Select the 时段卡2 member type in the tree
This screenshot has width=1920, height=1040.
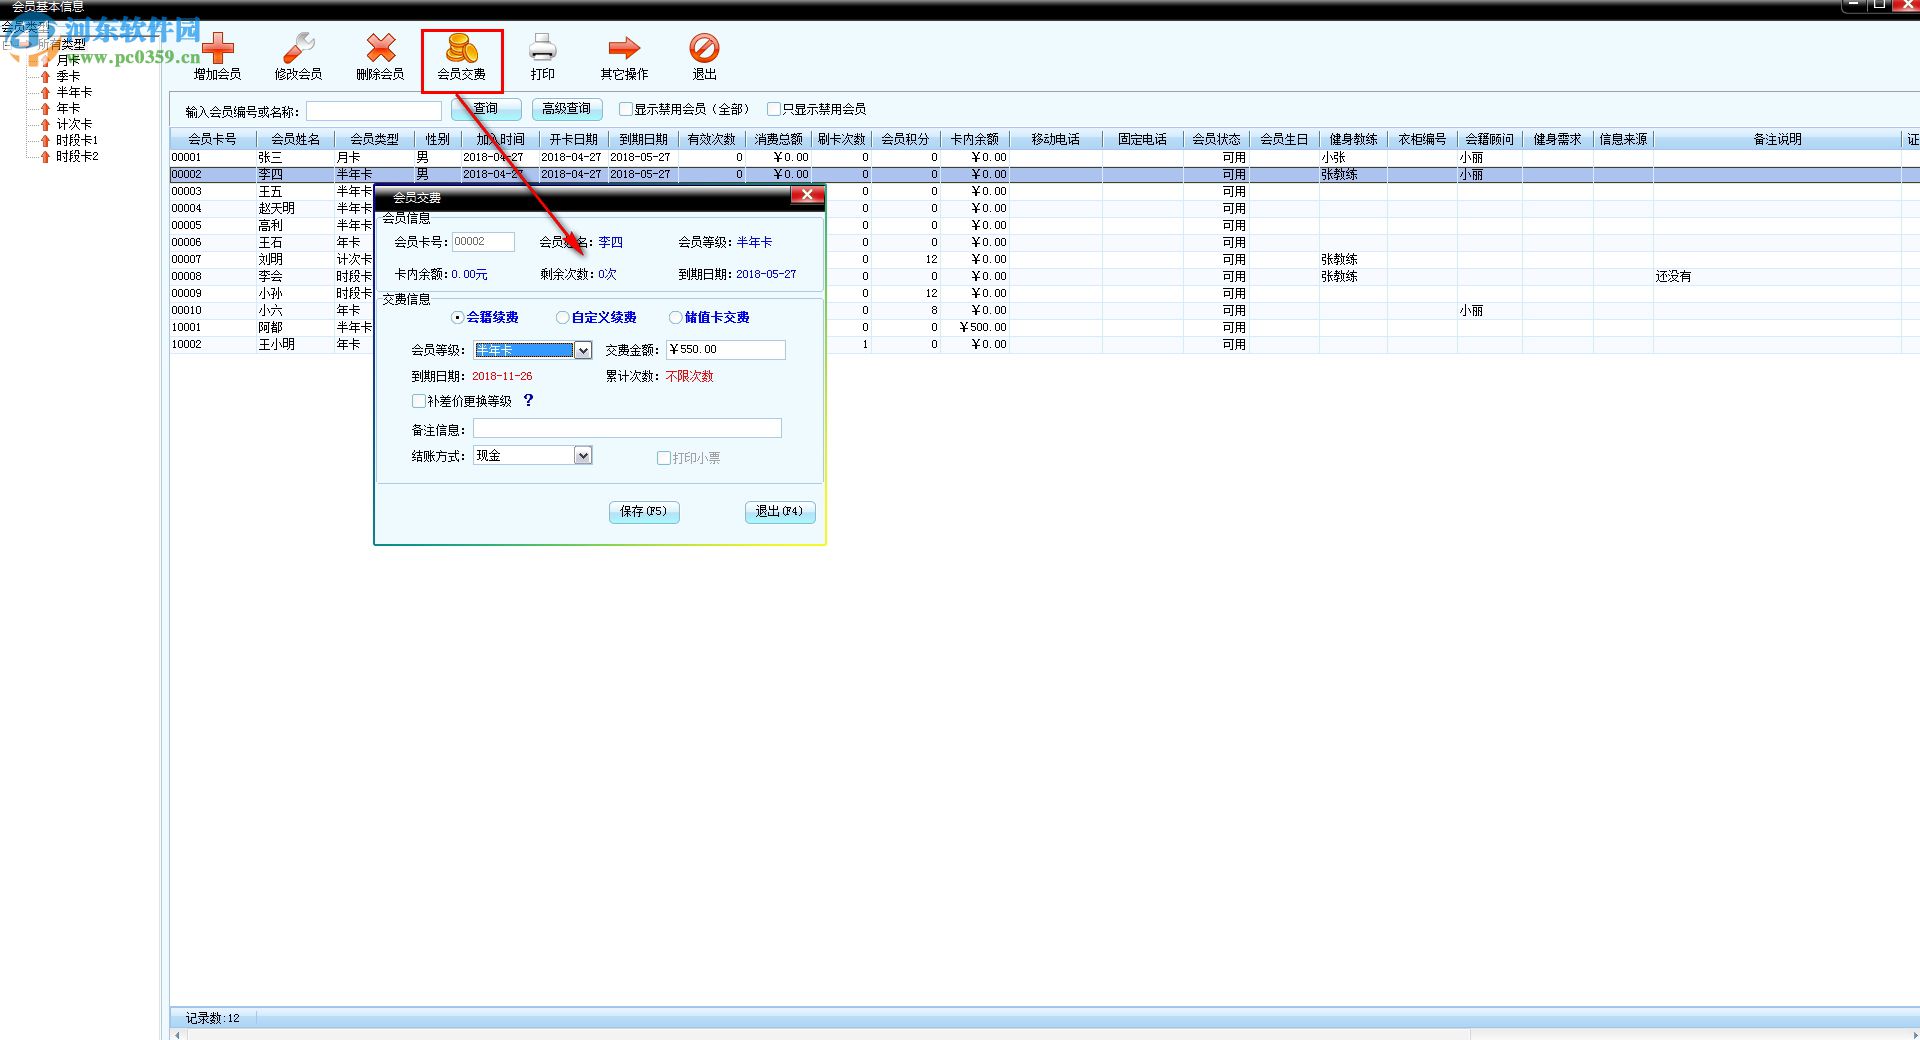77,156
